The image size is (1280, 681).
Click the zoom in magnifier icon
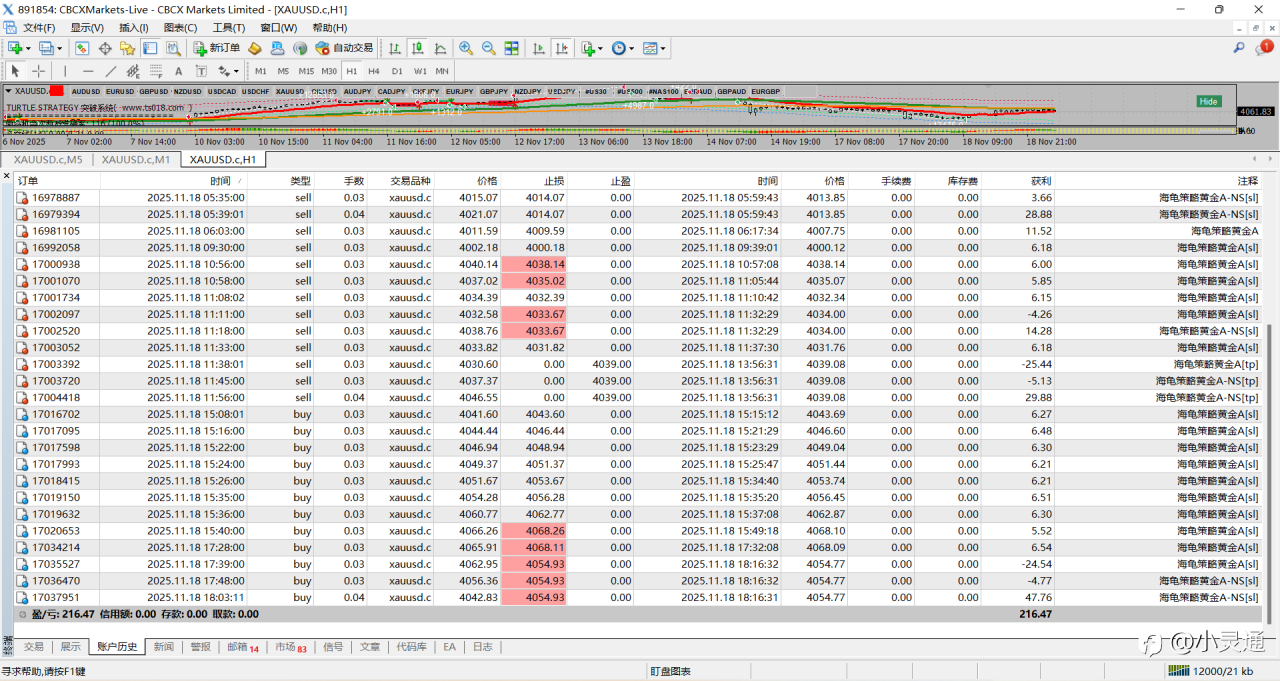pyautogui.click(x=466, y=48)
